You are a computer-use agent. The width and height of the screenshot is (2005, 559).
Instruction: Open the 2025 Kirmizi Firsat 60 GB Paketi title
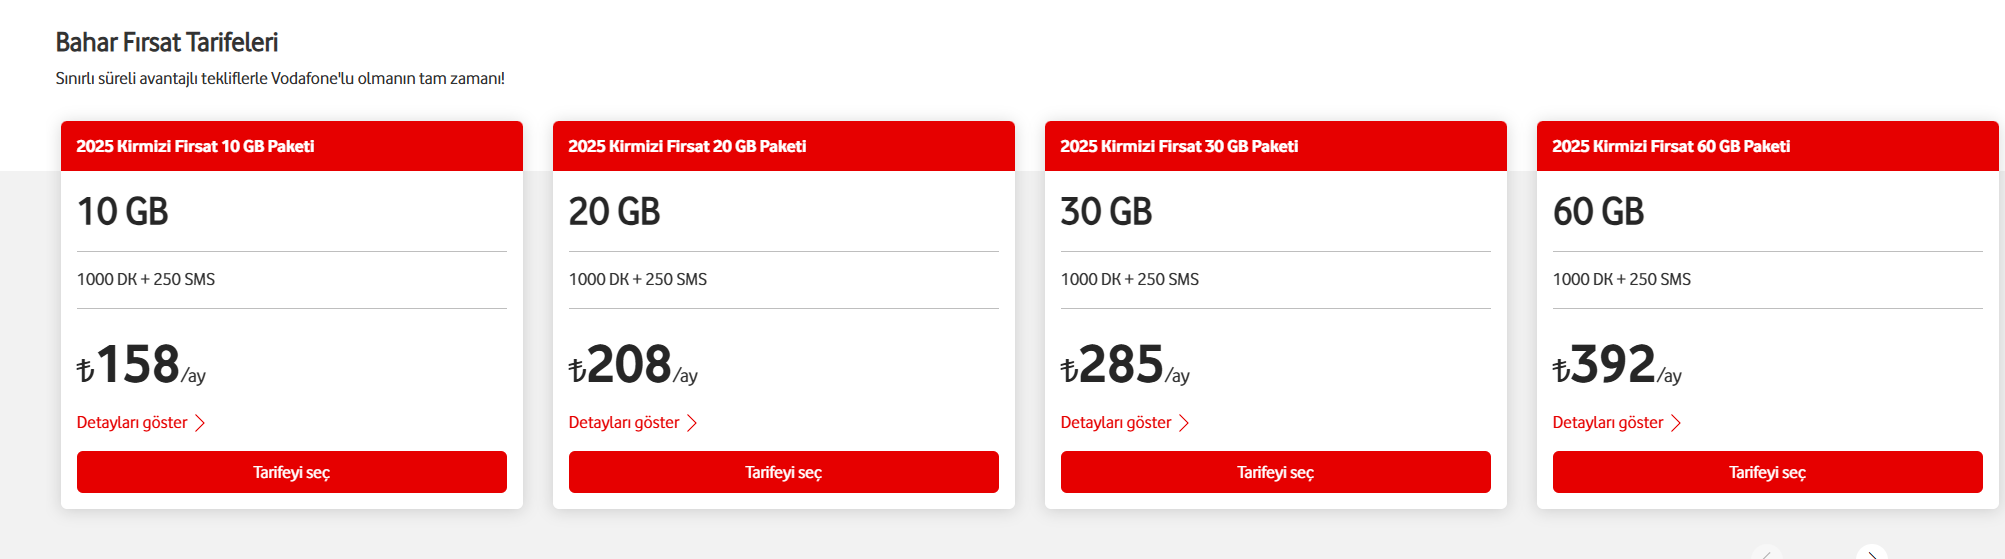pyautogui.click(x=1671, y=146)
